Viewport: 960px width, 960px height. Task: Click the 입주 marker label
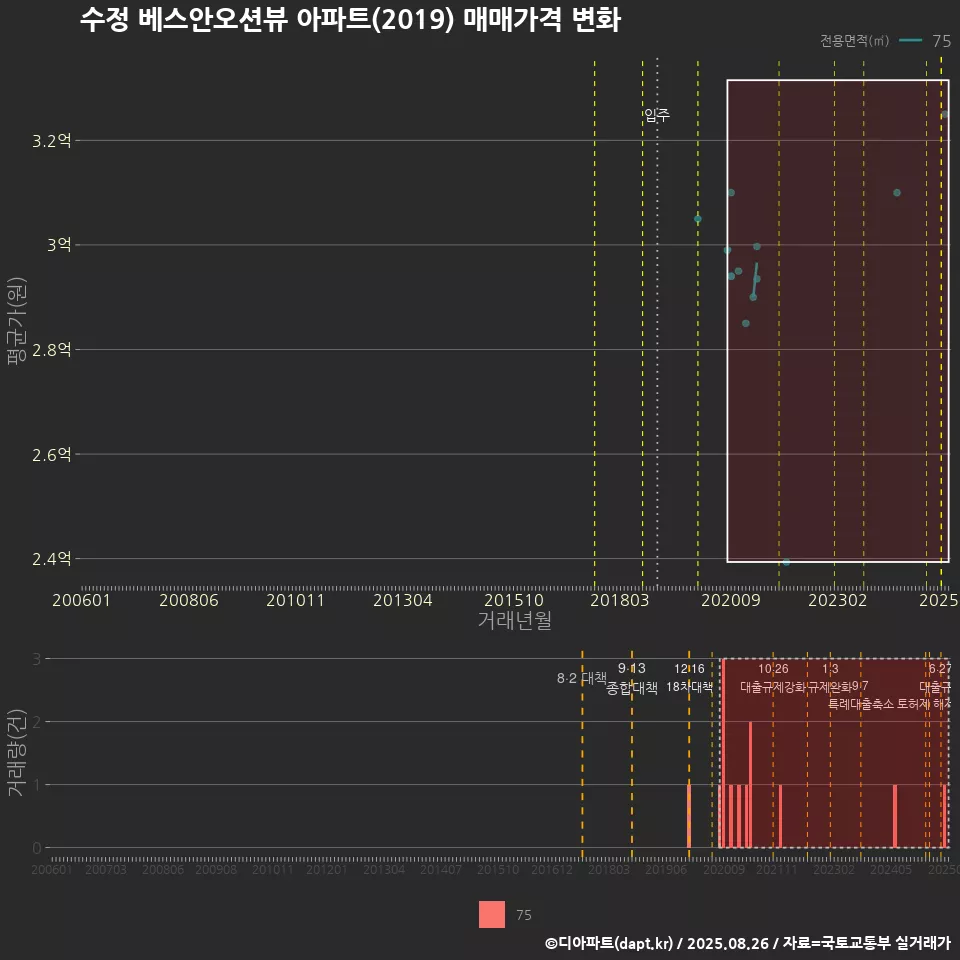pyautogui.click(x=659, y=113)
